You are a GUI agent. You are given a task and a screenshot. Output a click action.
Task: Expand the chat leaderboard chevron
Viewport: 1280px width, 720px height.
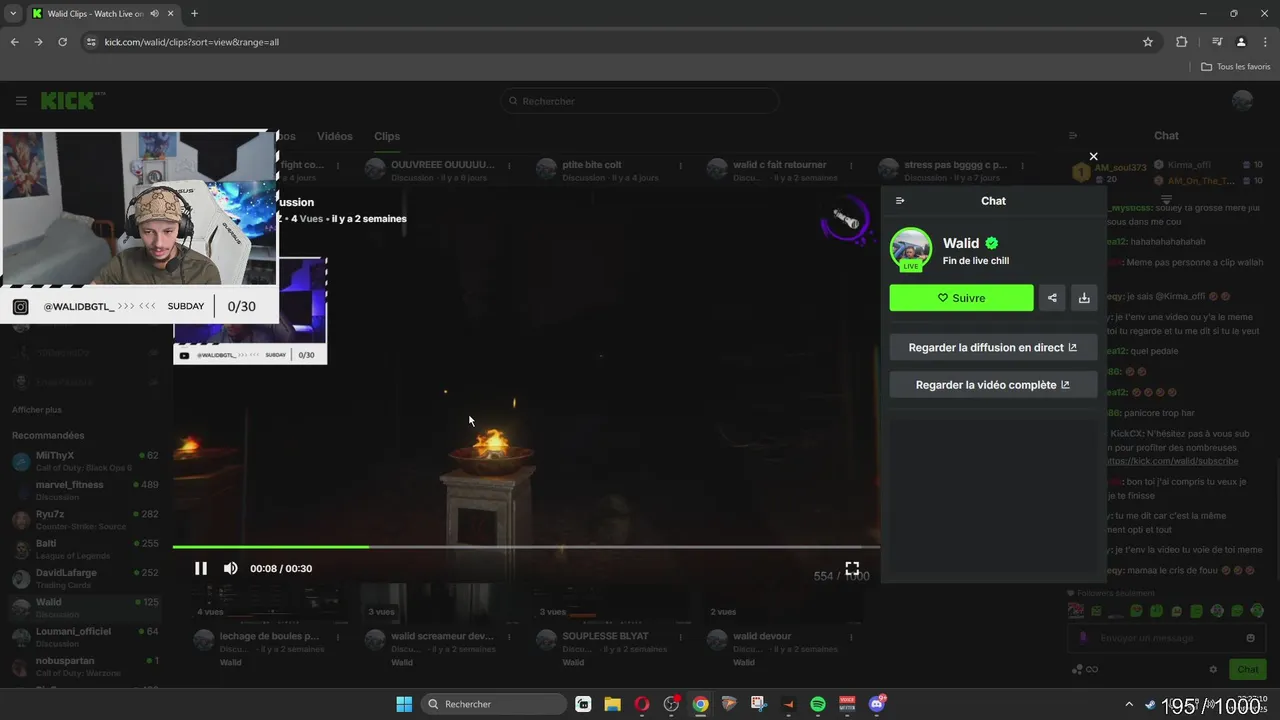[x=1167, y=199]
